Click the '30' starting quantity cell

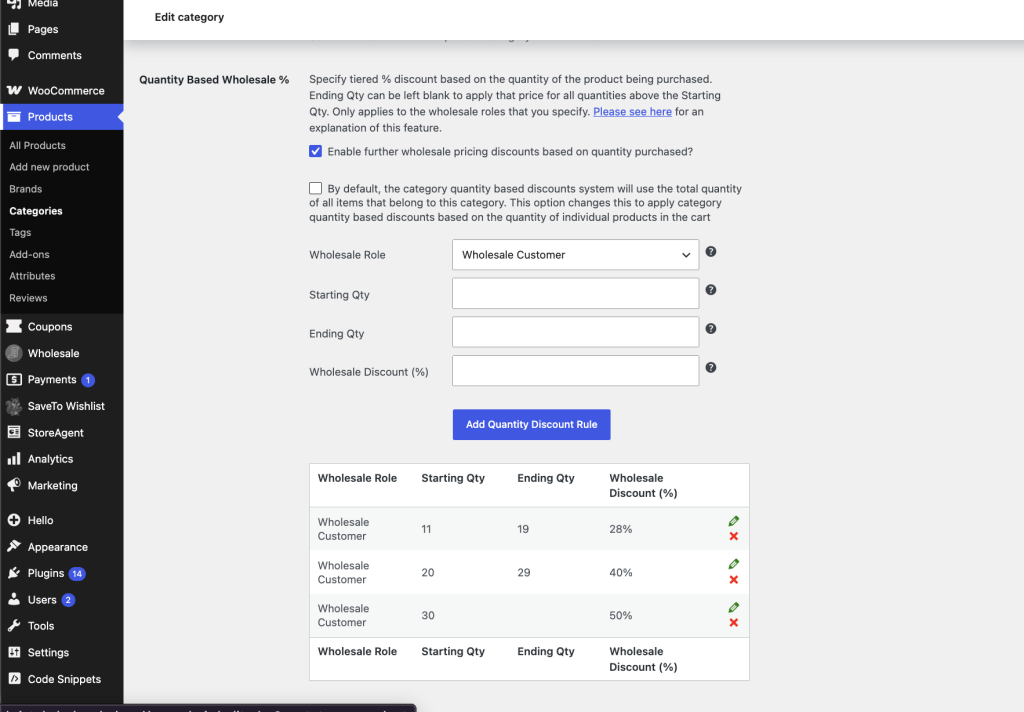point(428,615)
